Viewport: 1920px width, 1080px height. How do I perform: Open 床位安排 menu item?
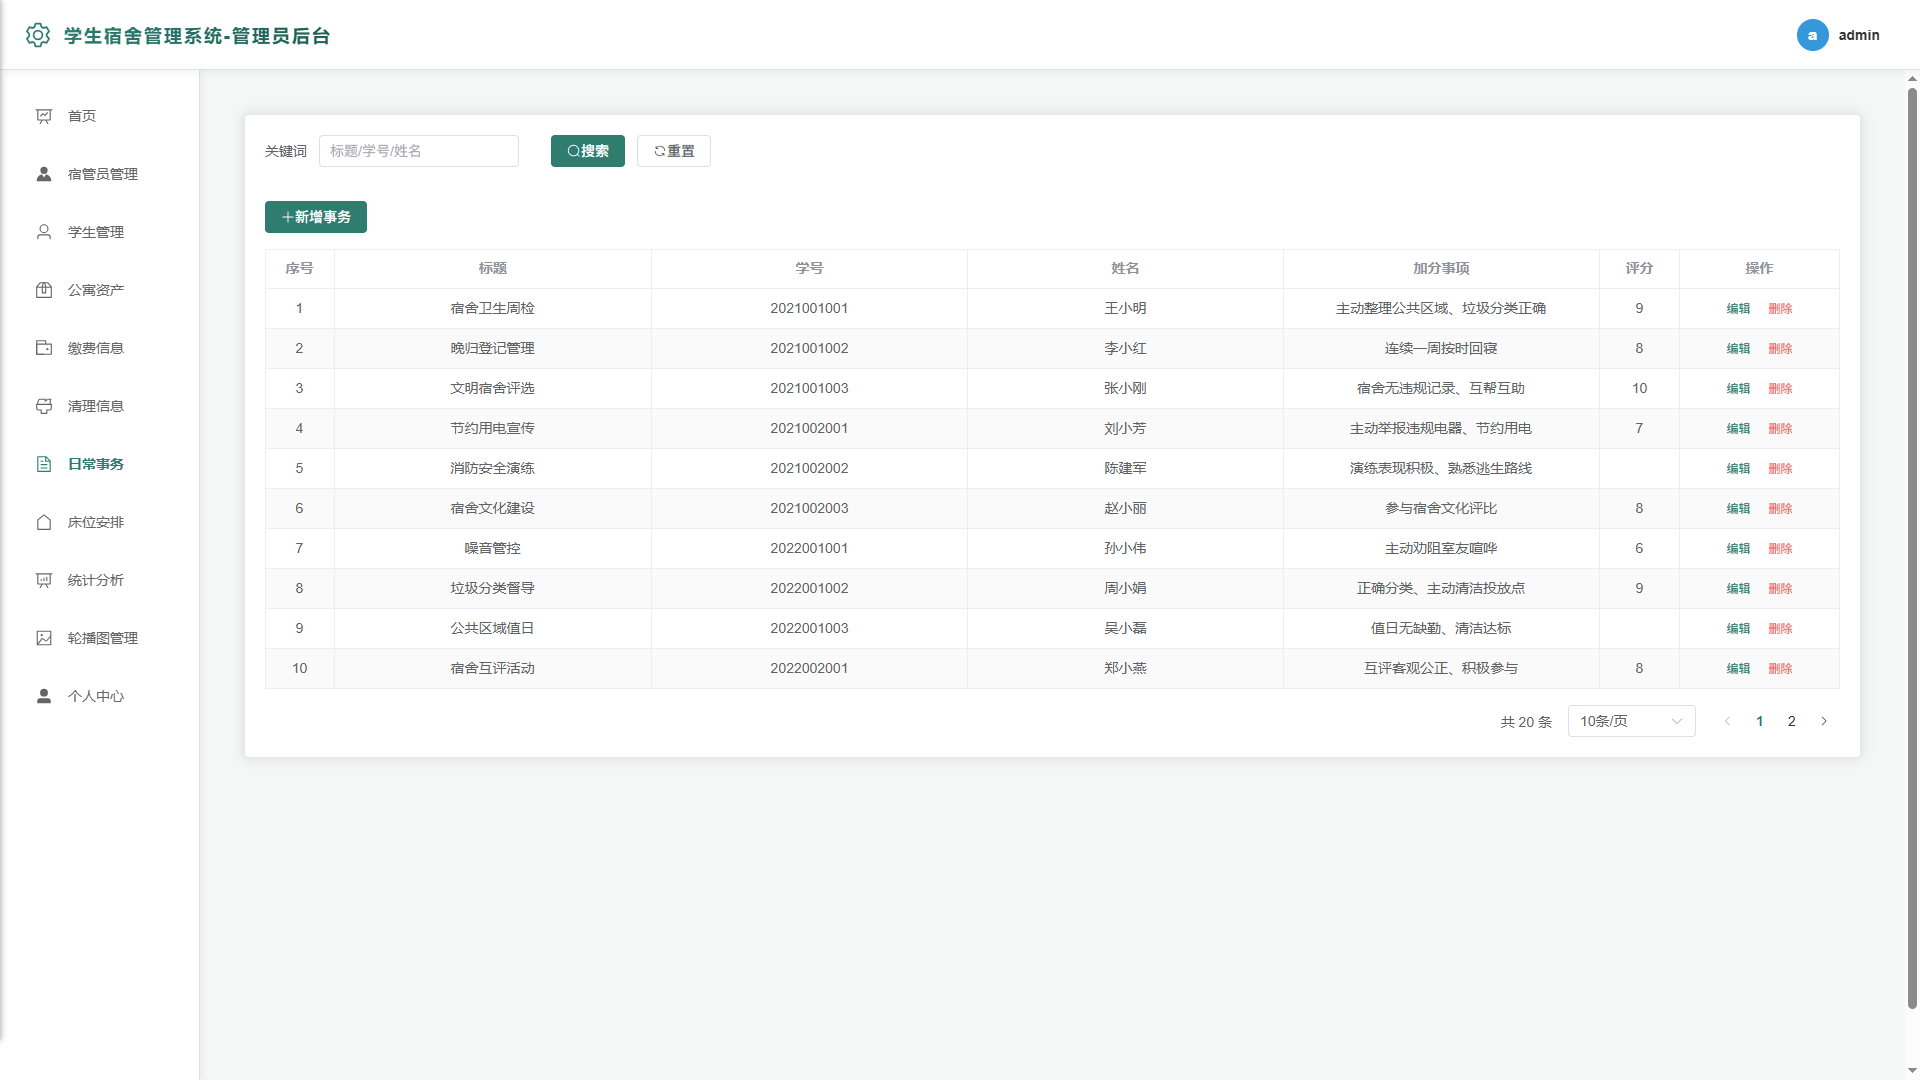100,522
